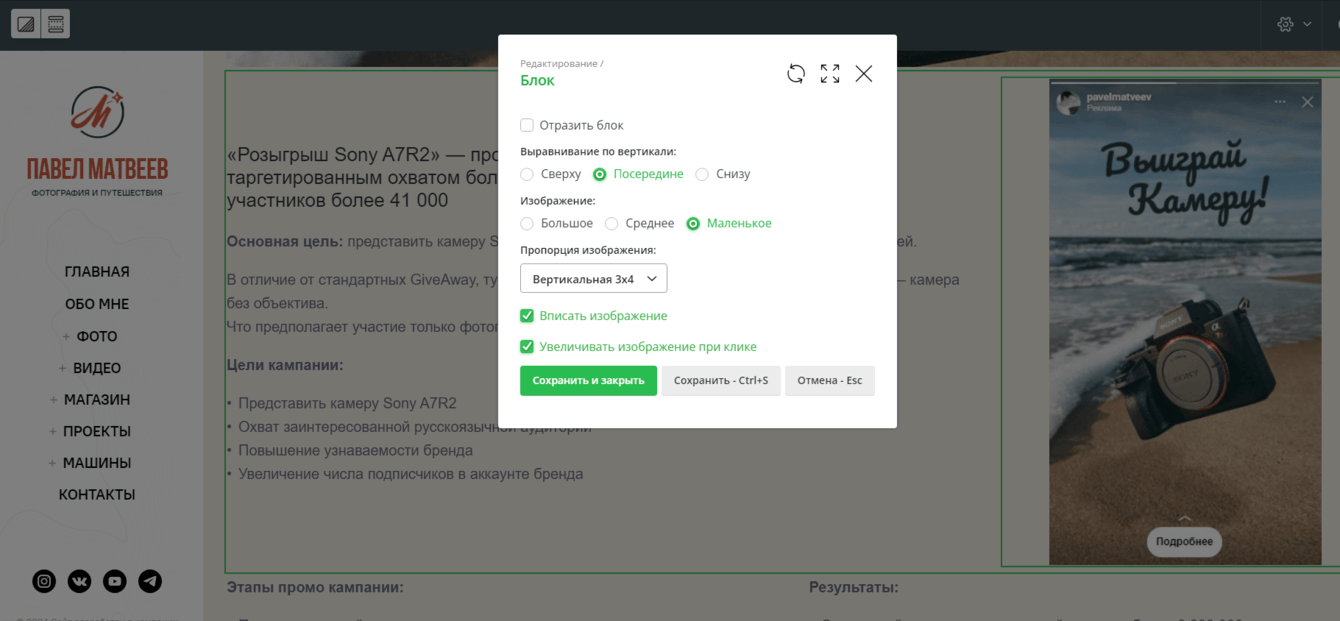Open the ВИДЕО menu item
Image resolution: width=1340 pixels, height=621 pixels.
(x=97, y=368)
